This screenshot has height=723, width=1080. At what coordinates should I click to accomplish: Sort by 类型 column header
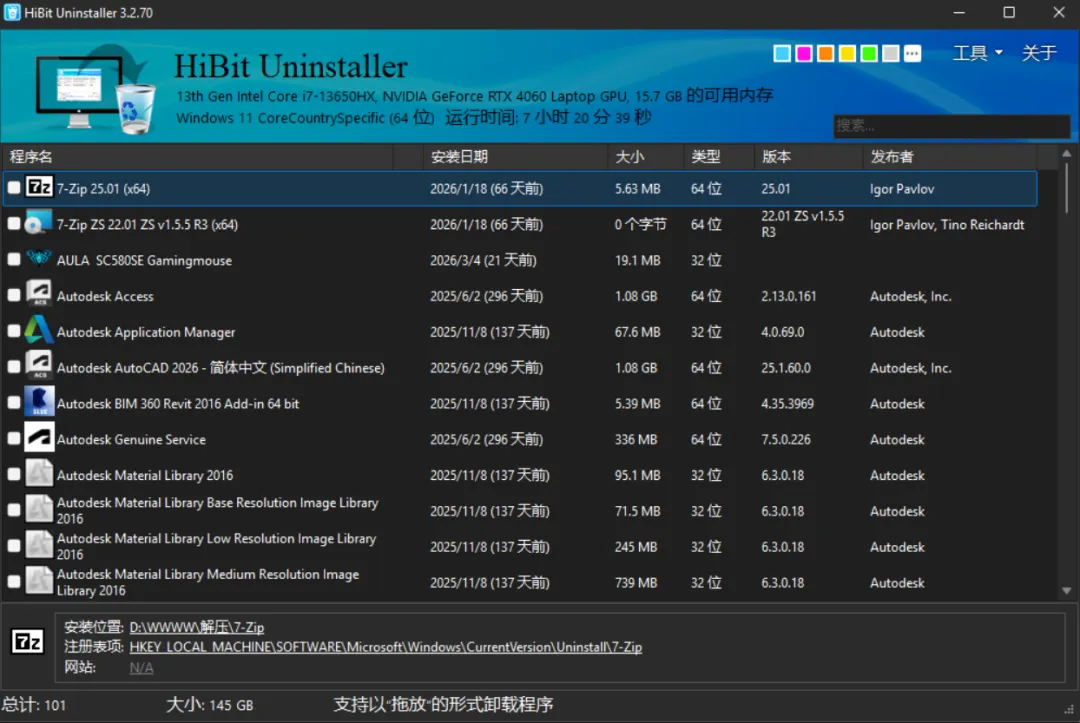pos(719,157)
